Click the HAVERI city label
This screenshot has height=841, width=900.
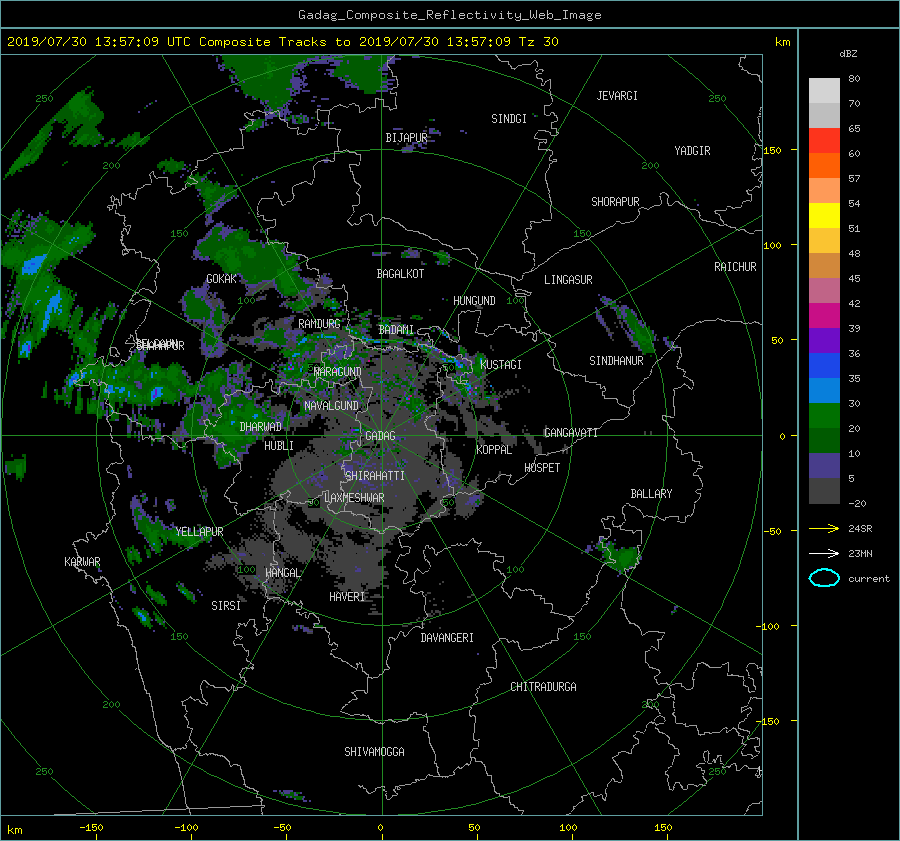pyautogui.click(x=347, y=597)
